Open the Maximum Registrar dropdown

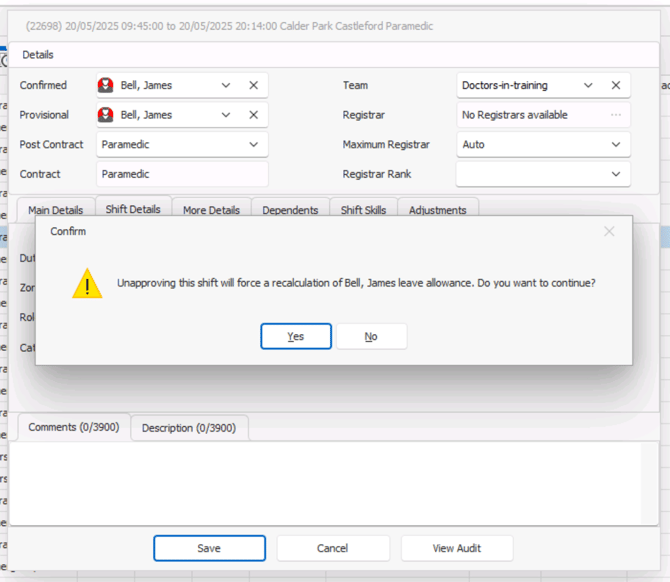pyautogui.click(x=616, y=144)
